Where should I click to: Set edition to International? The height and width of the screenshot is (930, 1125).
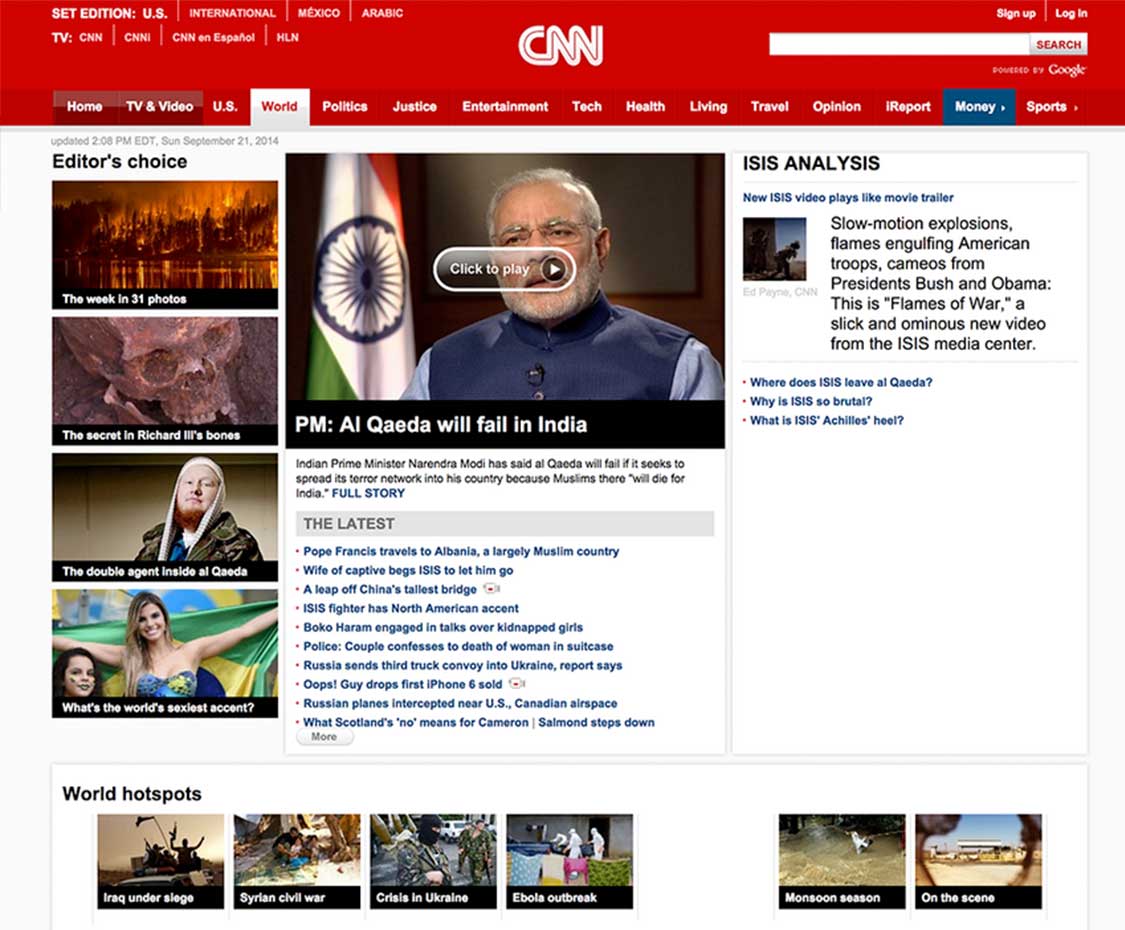[232, 13]
